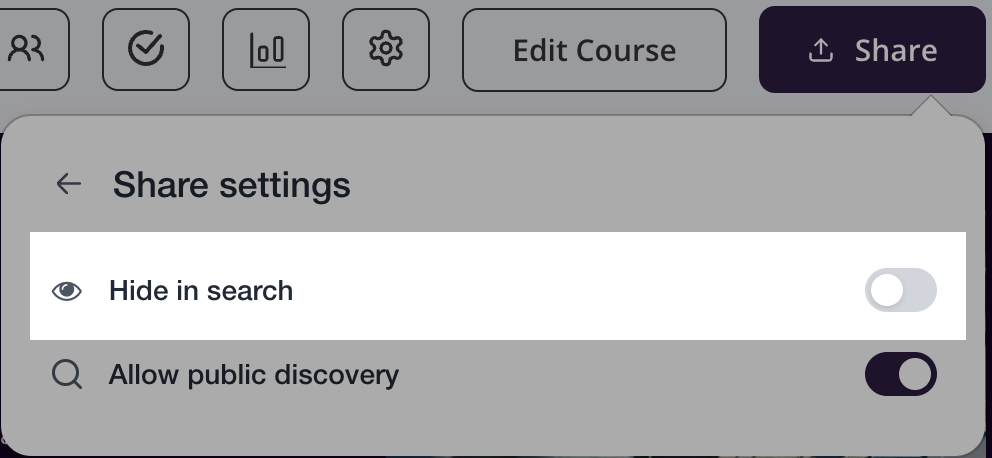The width and height of the screenshot is (992, 458).
Task: Open the bar chart analytics icon
Action: coord(266,49)
